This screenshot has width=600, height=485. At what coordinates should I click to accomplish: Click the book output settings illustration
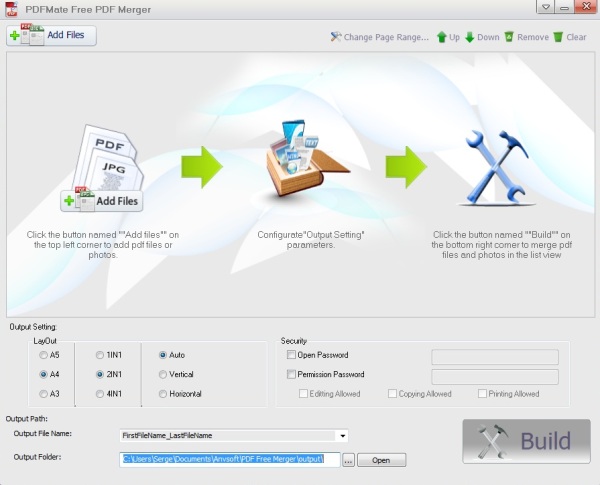[307, 158]
